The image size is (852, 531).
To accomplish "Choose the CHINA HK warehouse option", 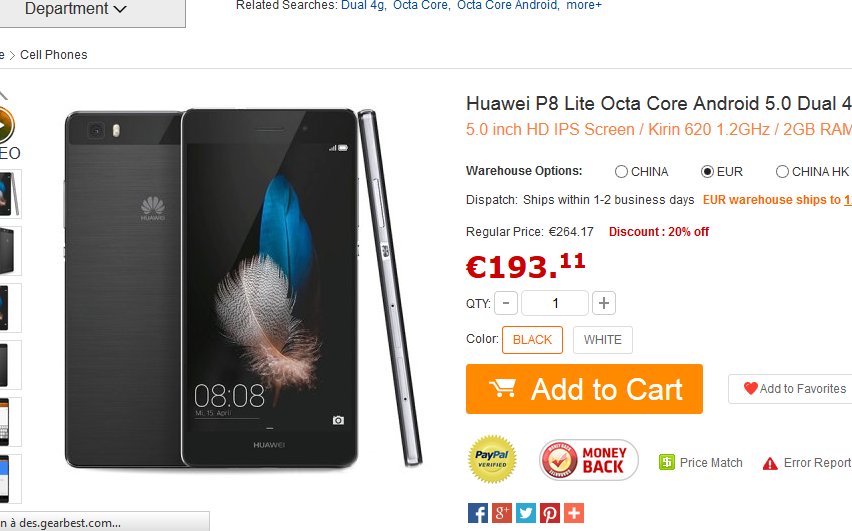I will click(782, 172).
